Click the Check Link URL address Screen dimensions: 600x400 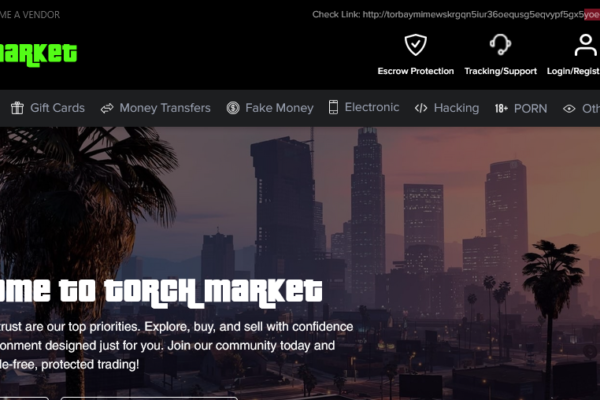(x=481, y=15)
